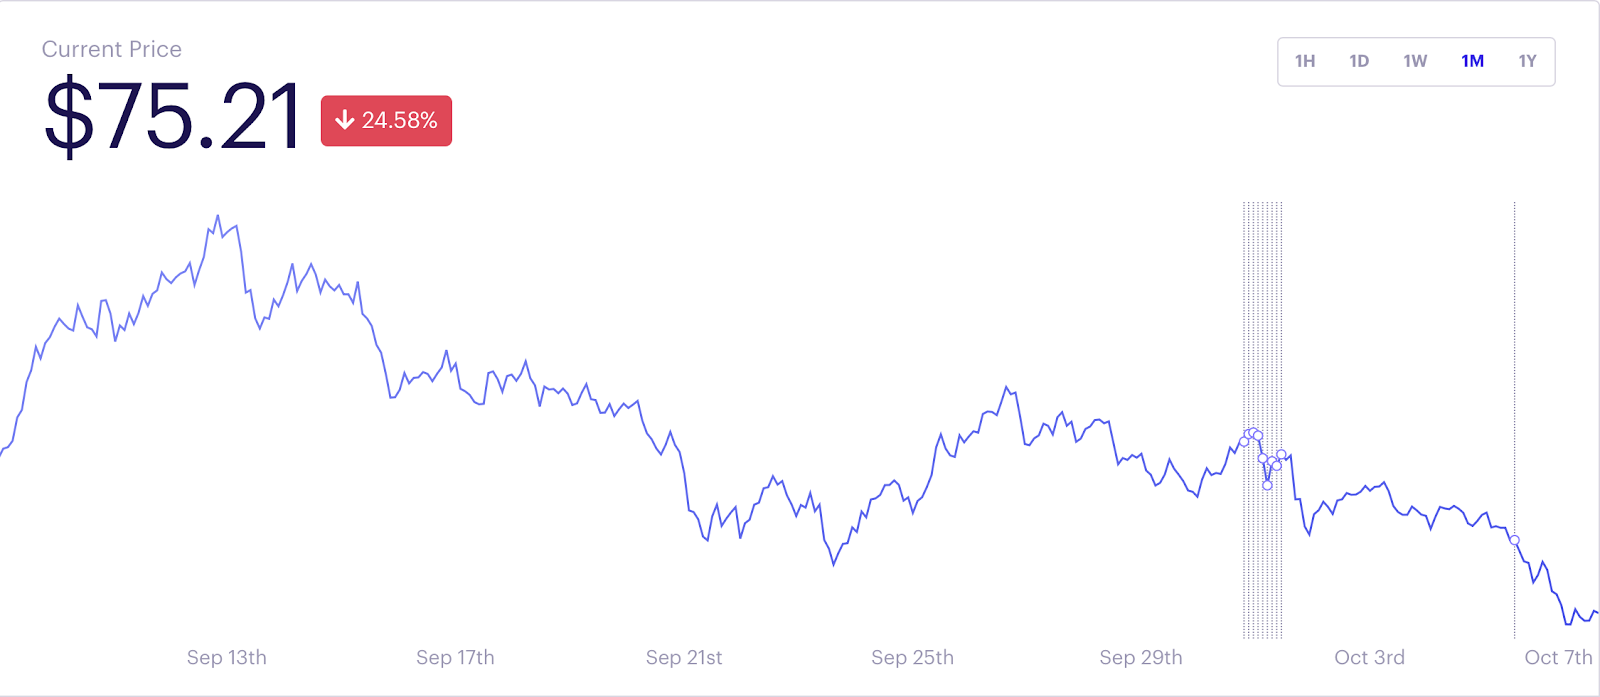1600x697 pixels.
Task: Open the 1Y price history
Action: coord(1526,61)
